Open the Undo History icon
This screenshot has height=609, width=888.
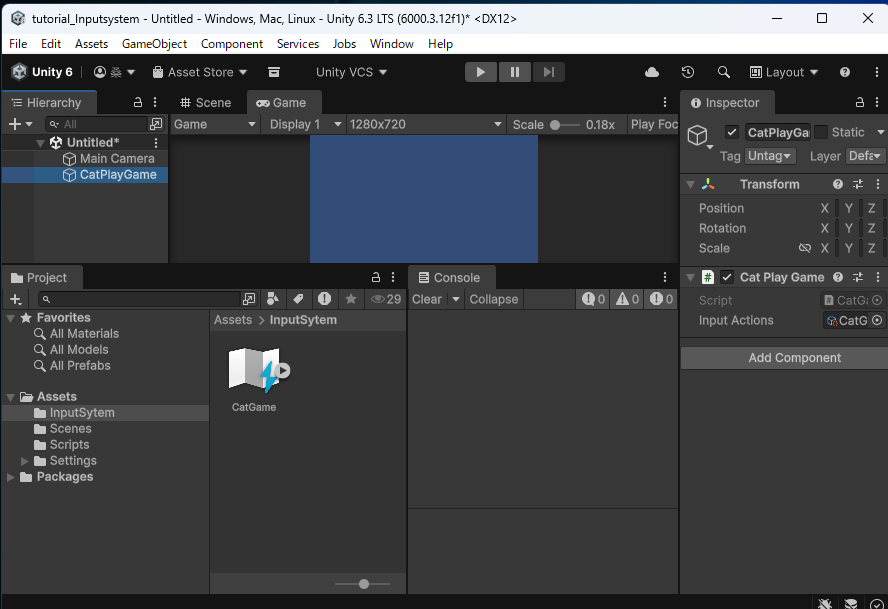click(688, 72)
